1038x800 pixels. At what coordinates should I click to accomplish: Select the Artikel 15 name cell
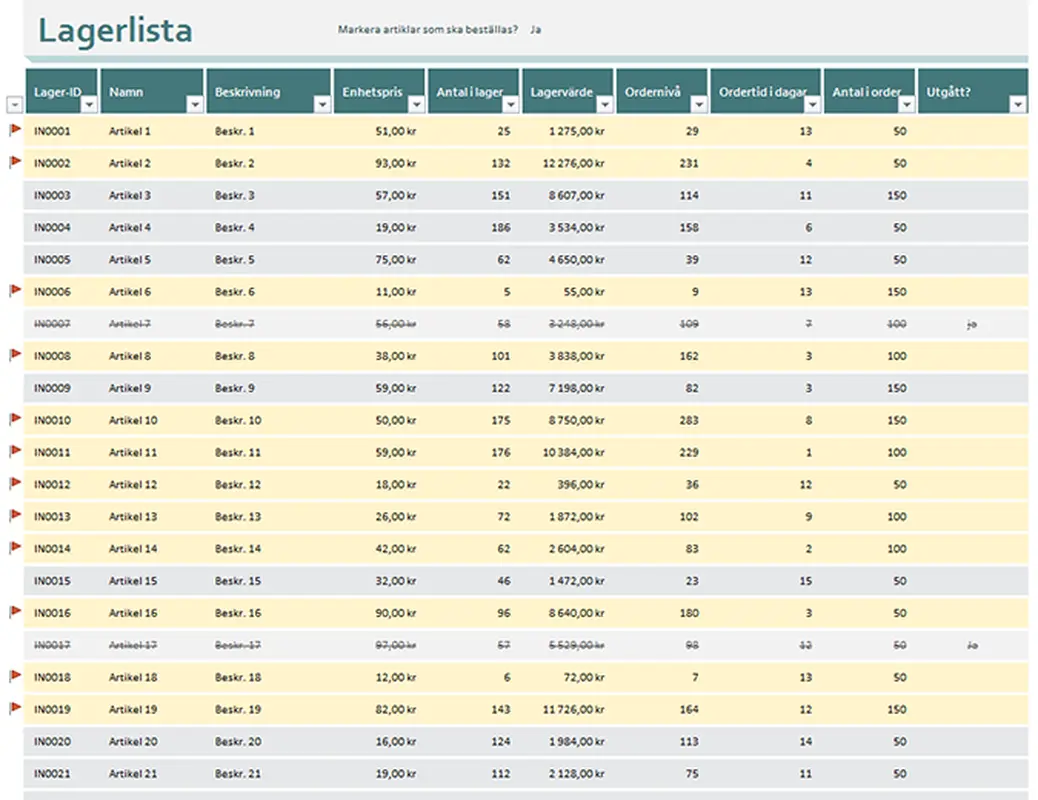[132, 581]
